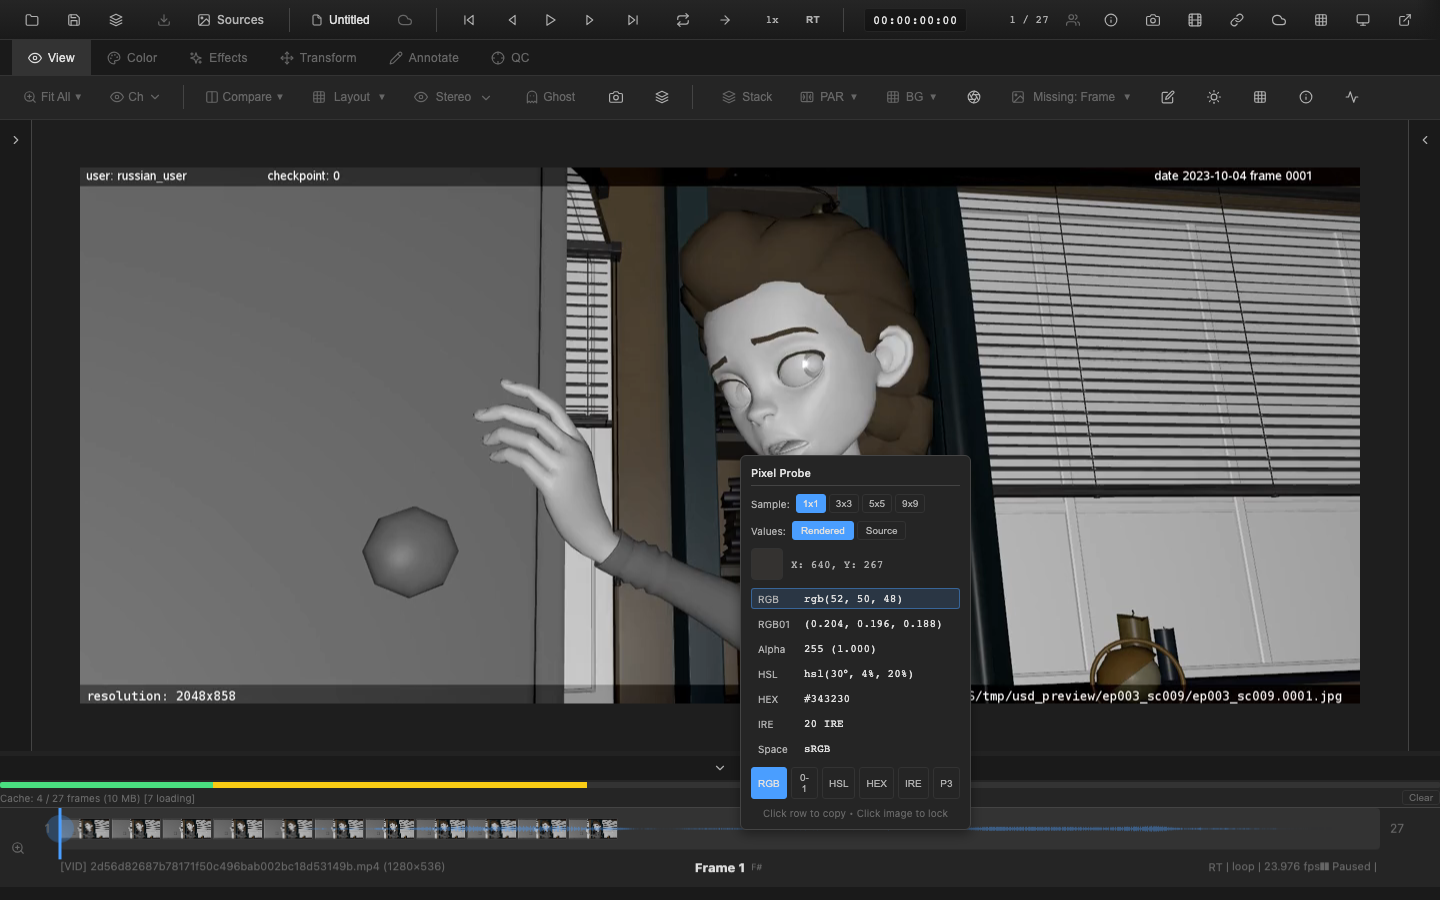
Task: Select the 3x3 sample size
Action: pyautogui.click(x=844, y=504)
